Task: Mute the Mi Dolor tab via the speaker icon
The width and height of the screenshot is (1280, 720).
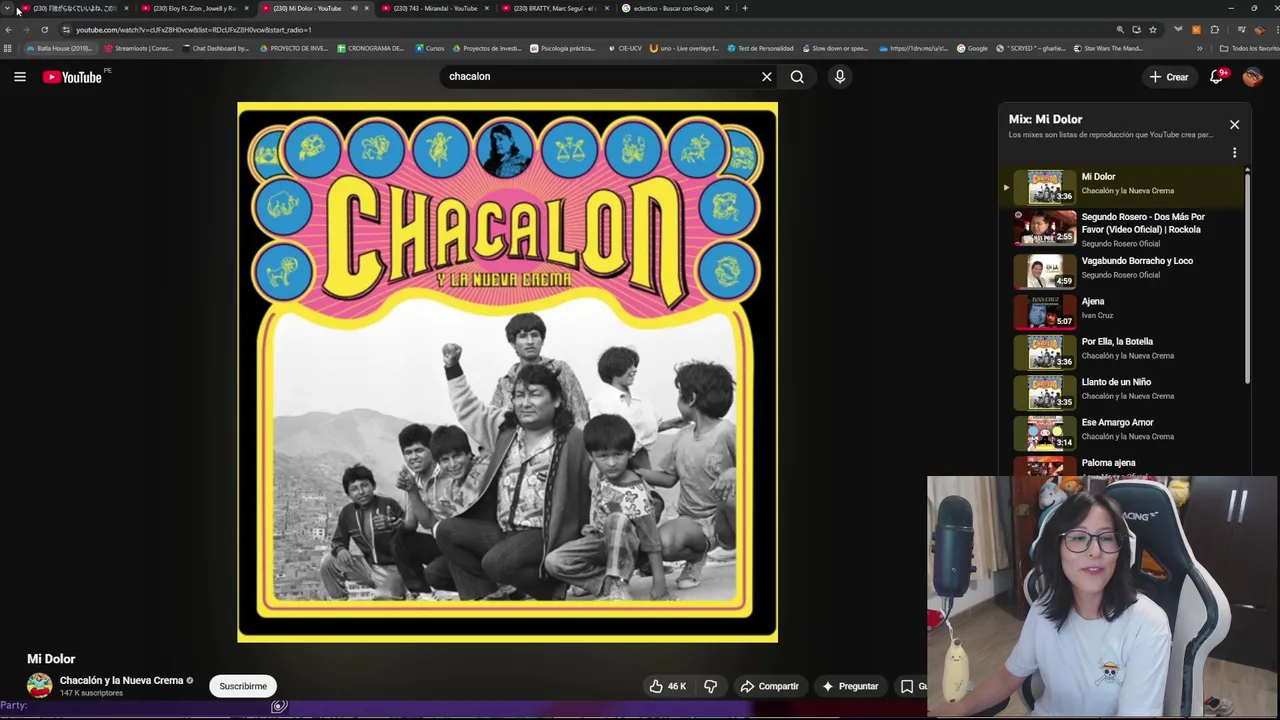Action: click(x=354, y=8)
